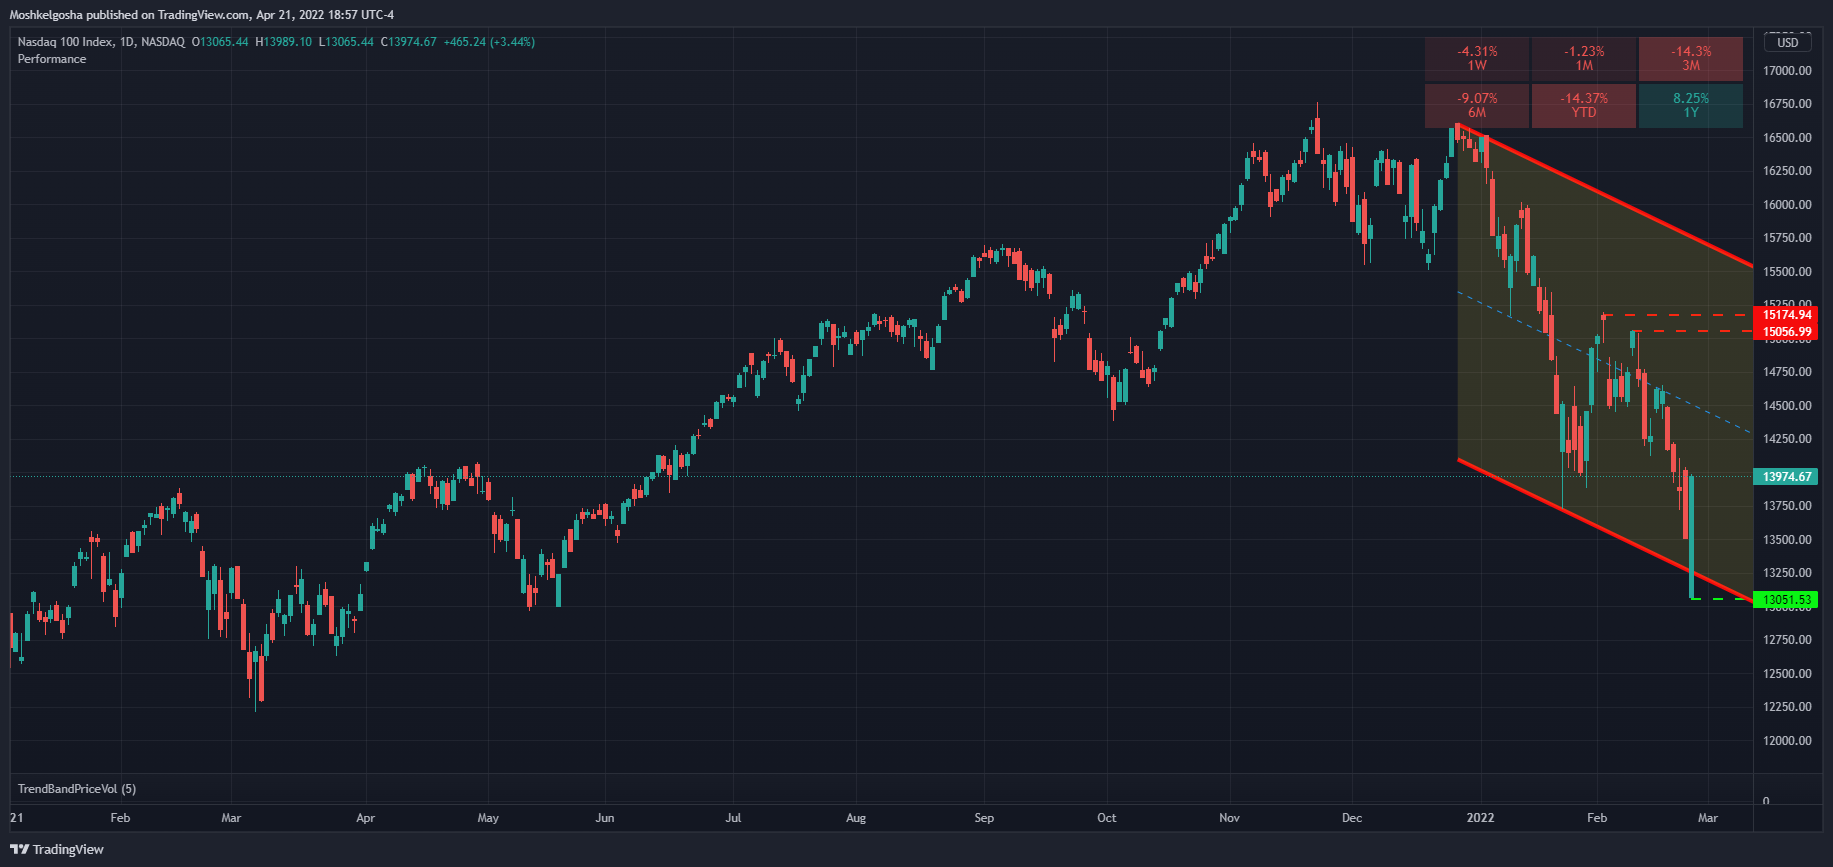Viewport: 1833px width, 867px height.
Task: Click the Dec label on the time axis
Action: (1352, 818)
